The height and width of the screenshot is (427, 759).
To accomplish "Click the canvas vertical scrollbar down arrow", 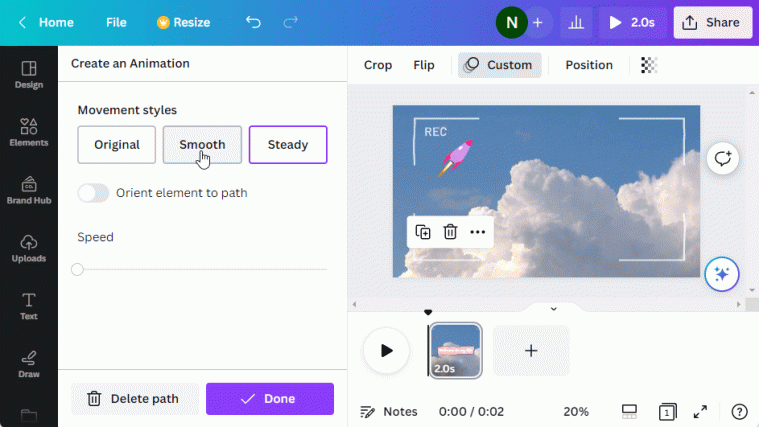I will [752, 290].
